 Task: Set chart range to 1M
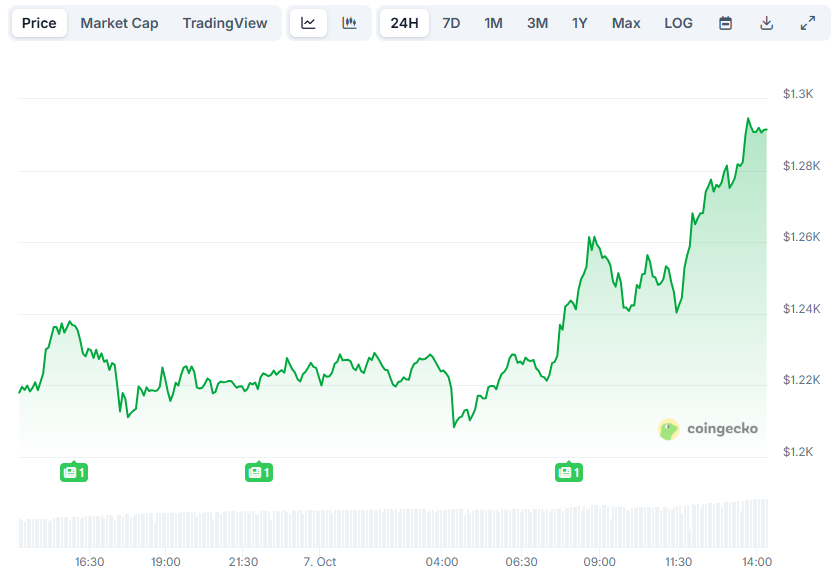click(x=493, y=23)
